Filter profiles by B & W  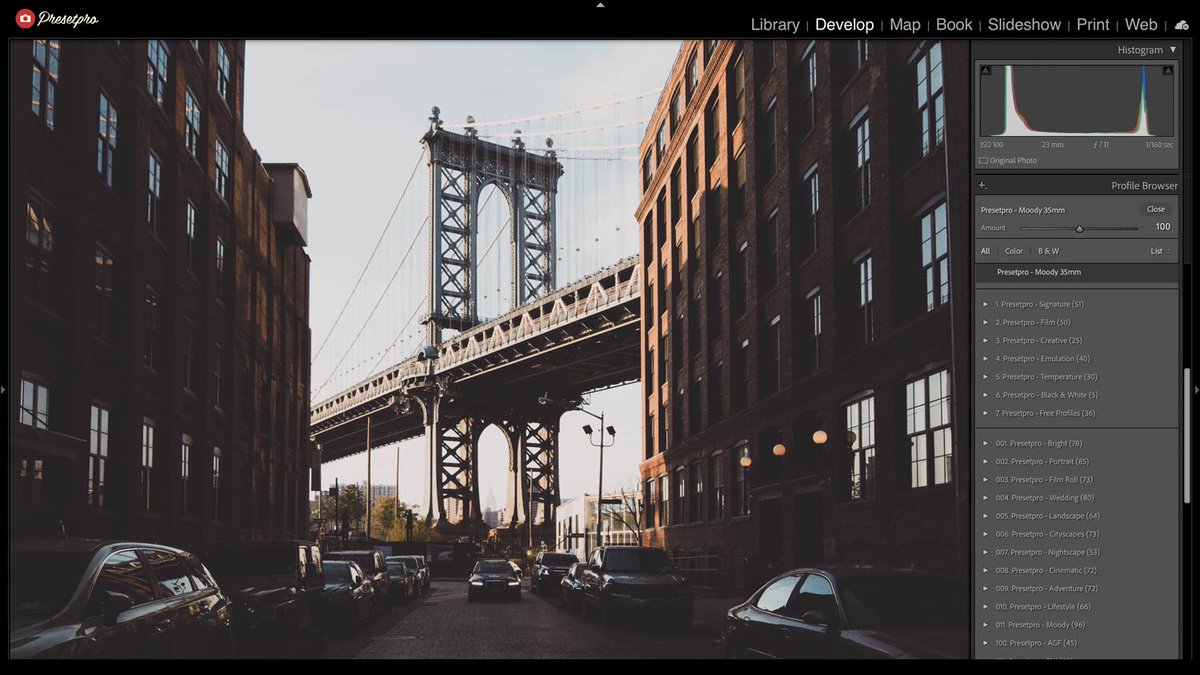1048,251
